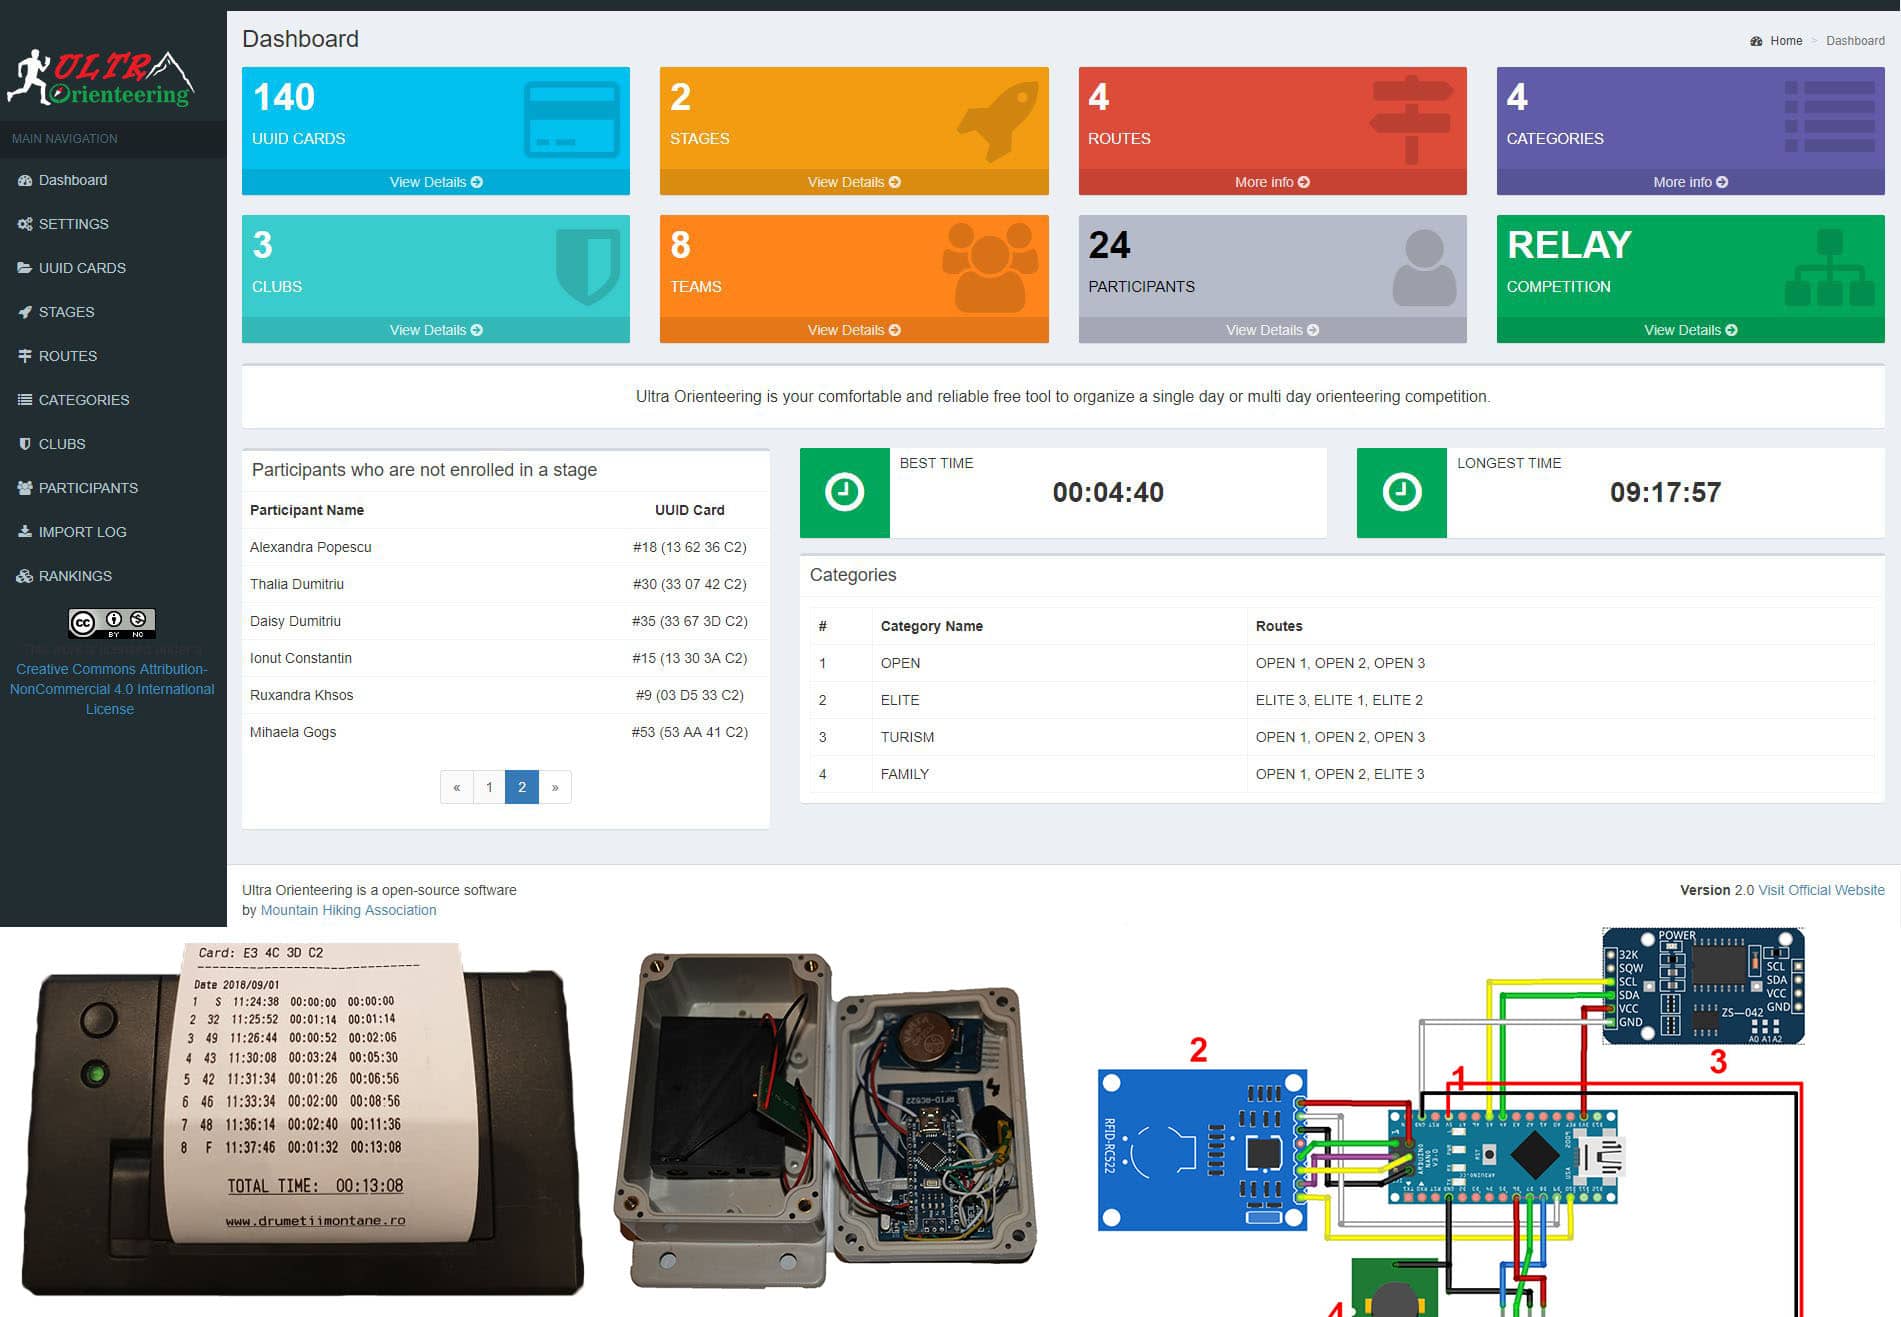The height and width of the screenshot is (1317, 1901).
Task: Open STAGES in the main navigation
Action: [x=113, y=312]
